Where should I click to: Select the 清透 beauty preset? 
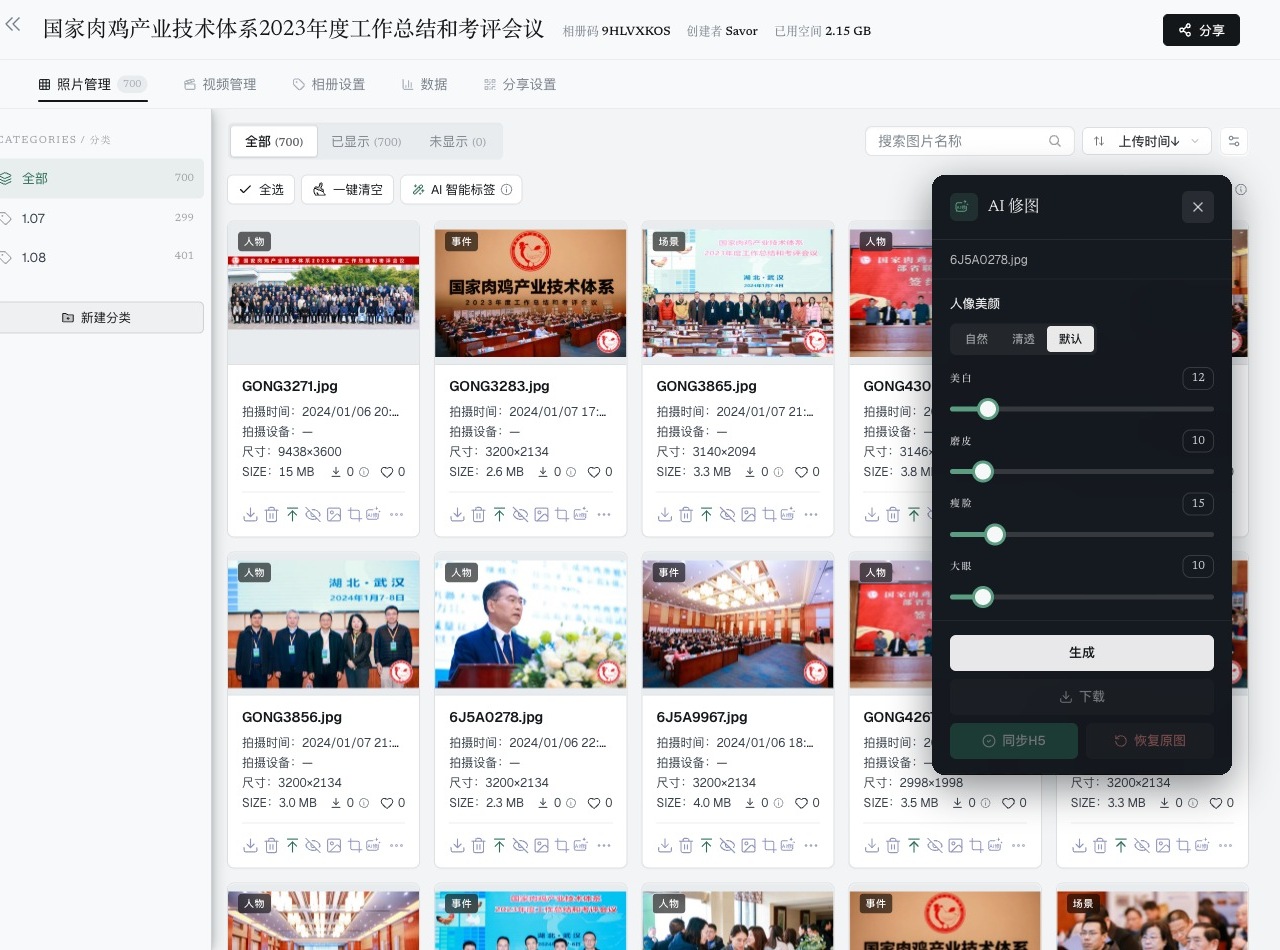coord(1023,339)
